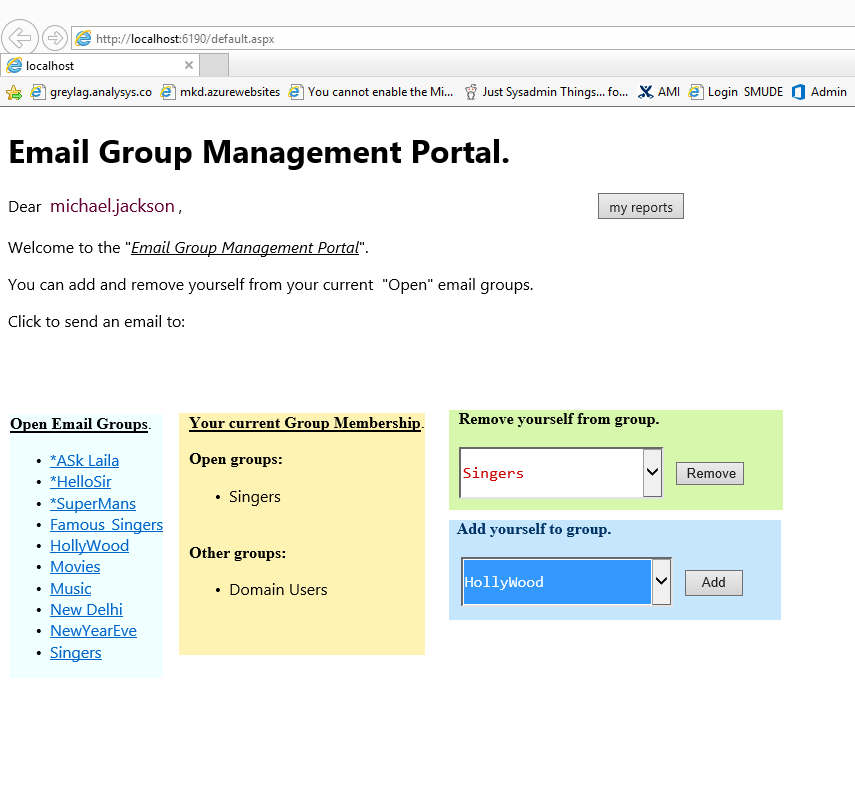The height and width of the screenshot is (807, 855).
Task: Select the localhost browser tab
Action: (100, 65)
